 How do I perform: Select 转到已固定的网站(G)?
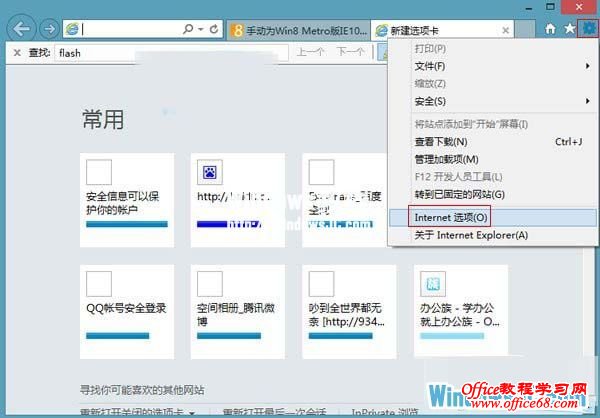[x=492, y=194]
